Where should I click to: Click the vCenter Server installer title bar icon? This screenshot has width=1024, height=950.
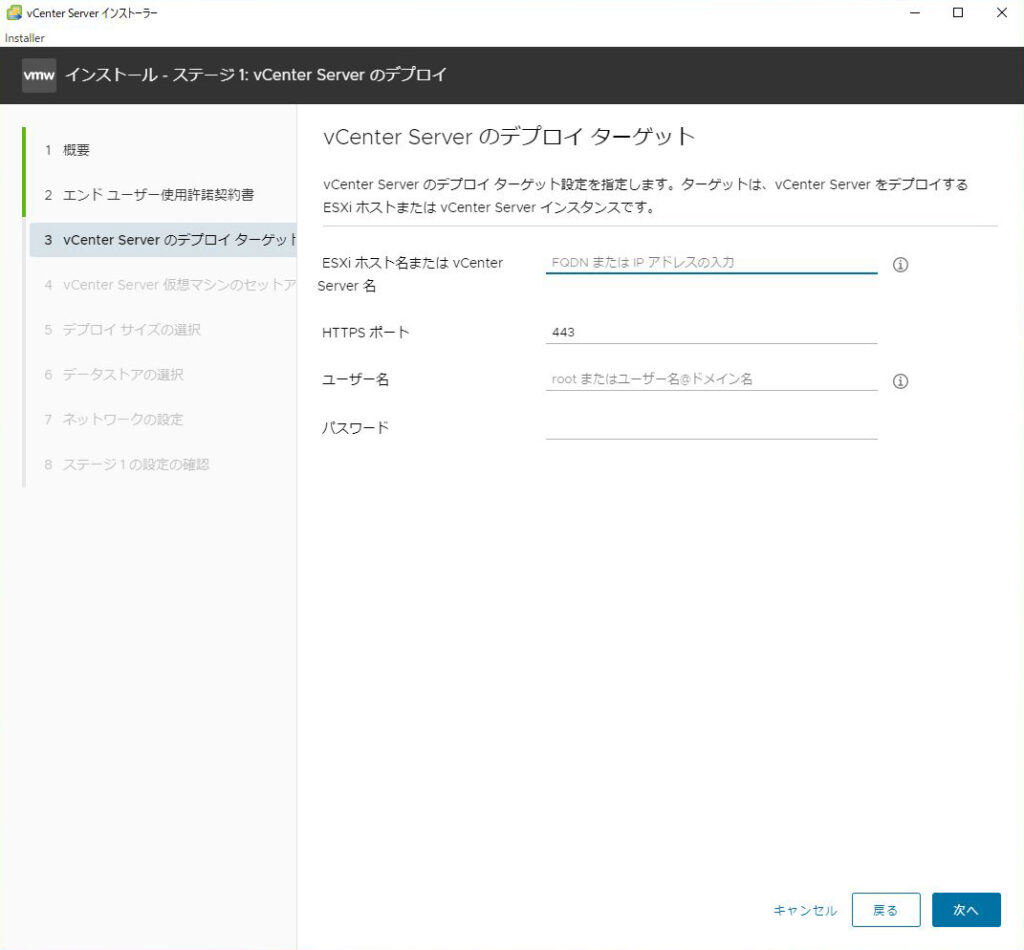pos(13,12)
